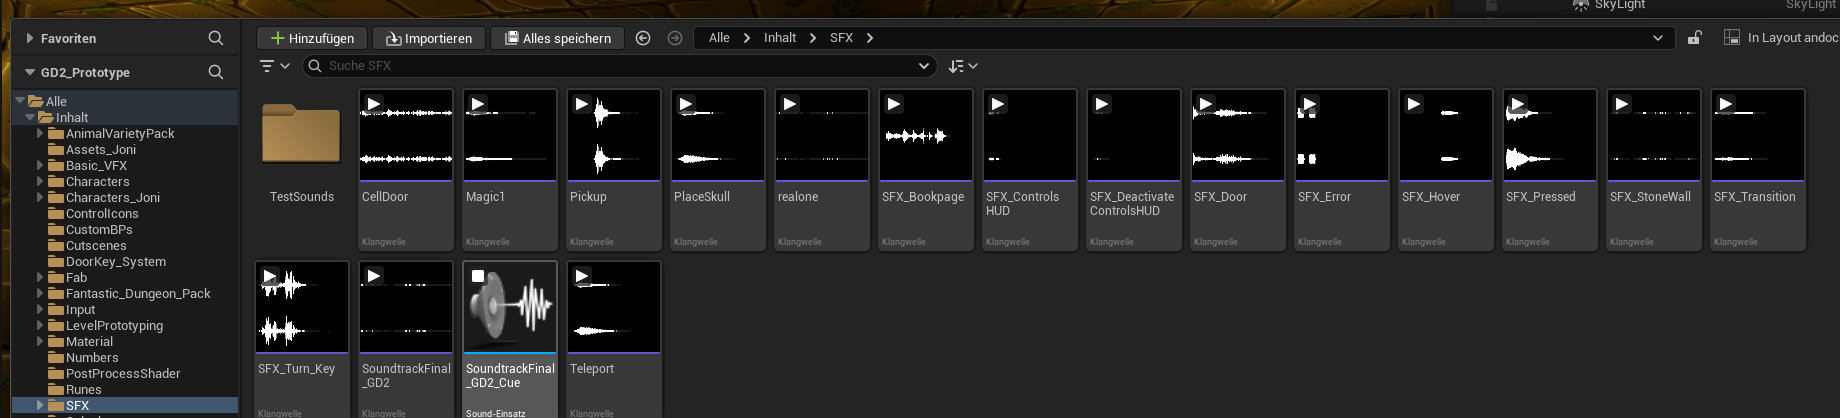Image resolution: width=1840 pixels, height=418 pixels.
Task: Select the CustomBPs folder
Action: click(99, 229)
